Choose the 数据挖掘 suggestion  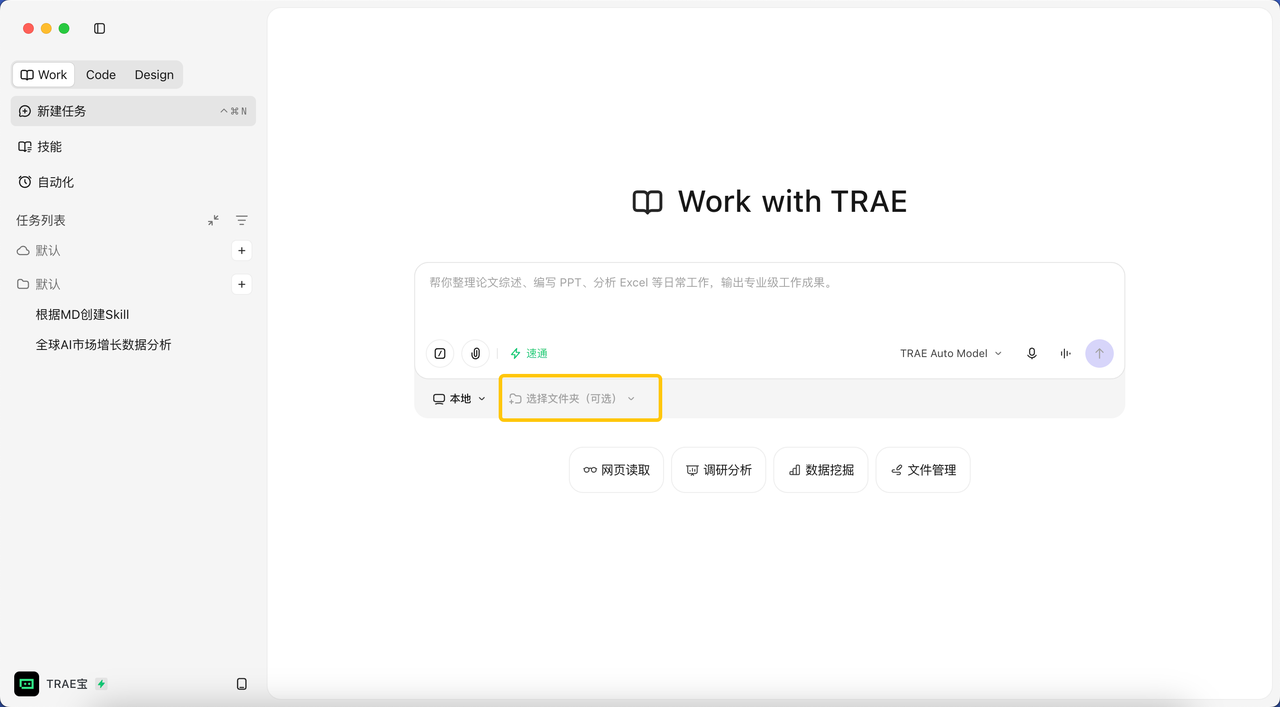pyautogui.click(x=821, y=470)
